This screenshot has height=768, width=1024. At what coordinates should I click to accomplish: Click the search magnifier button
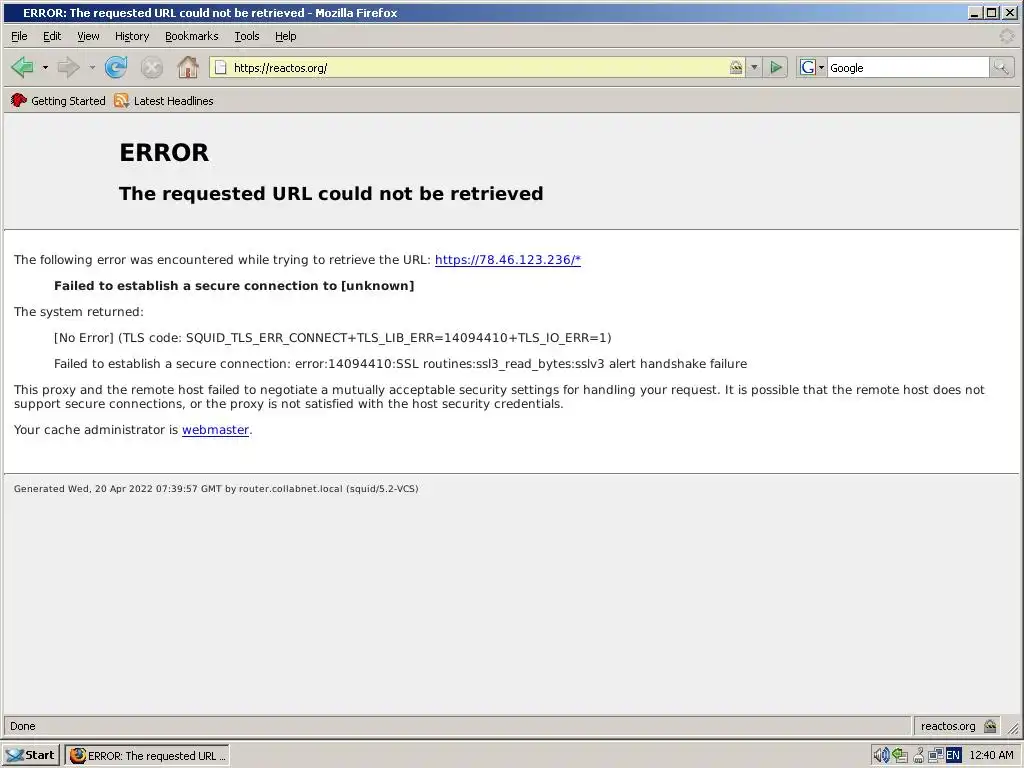click(1001, 67)
